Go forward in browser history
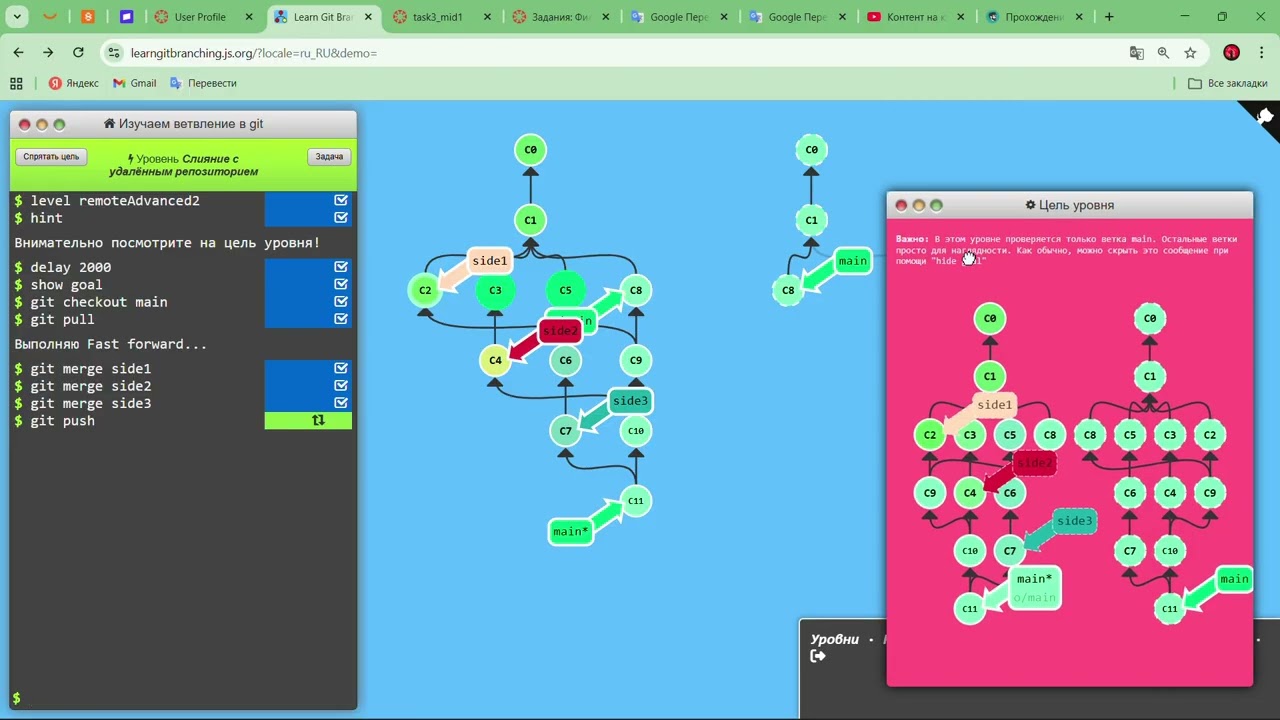 48,53
